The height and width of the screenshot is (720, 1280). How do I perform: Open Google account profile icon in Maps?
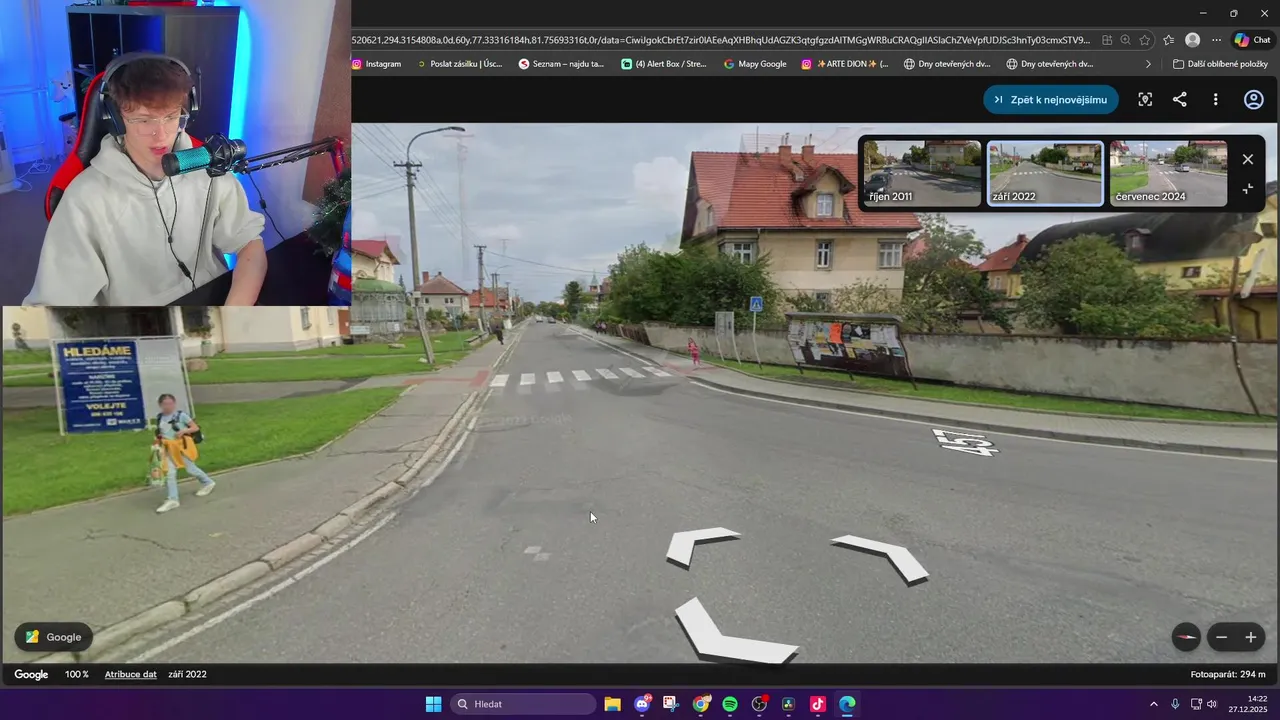coord(1254,100)
